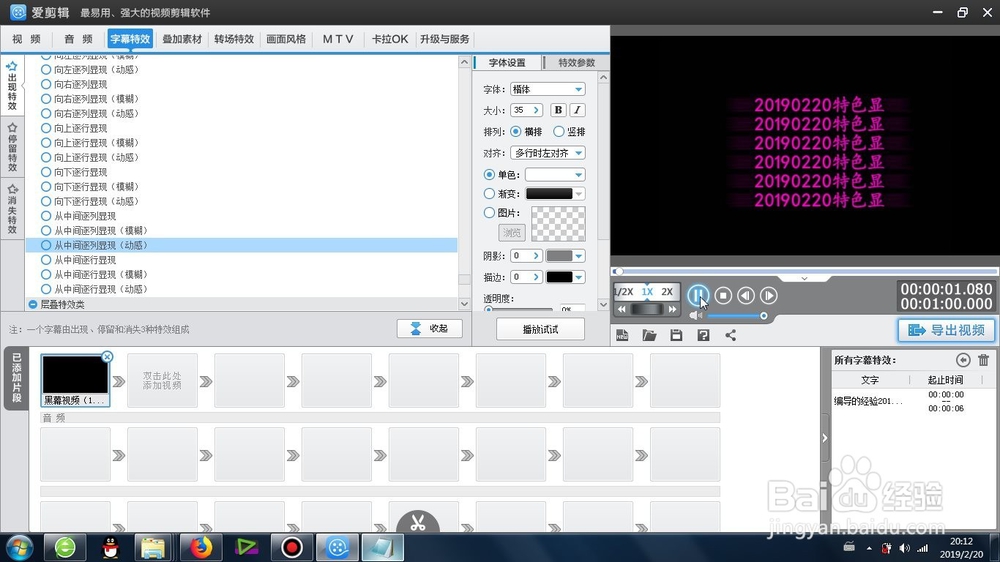Choose 向下逐行显现（模糊） effect

[x=46, y=186]
